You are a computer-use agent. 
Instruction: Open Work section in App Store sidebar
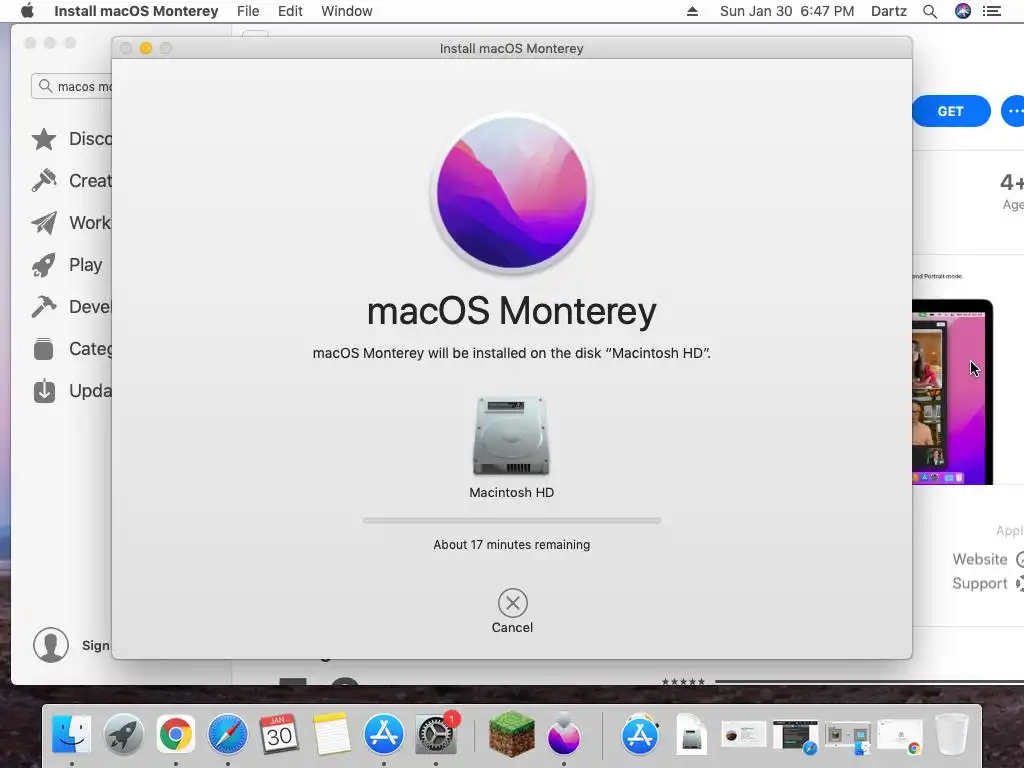click(x=72, y=223)
